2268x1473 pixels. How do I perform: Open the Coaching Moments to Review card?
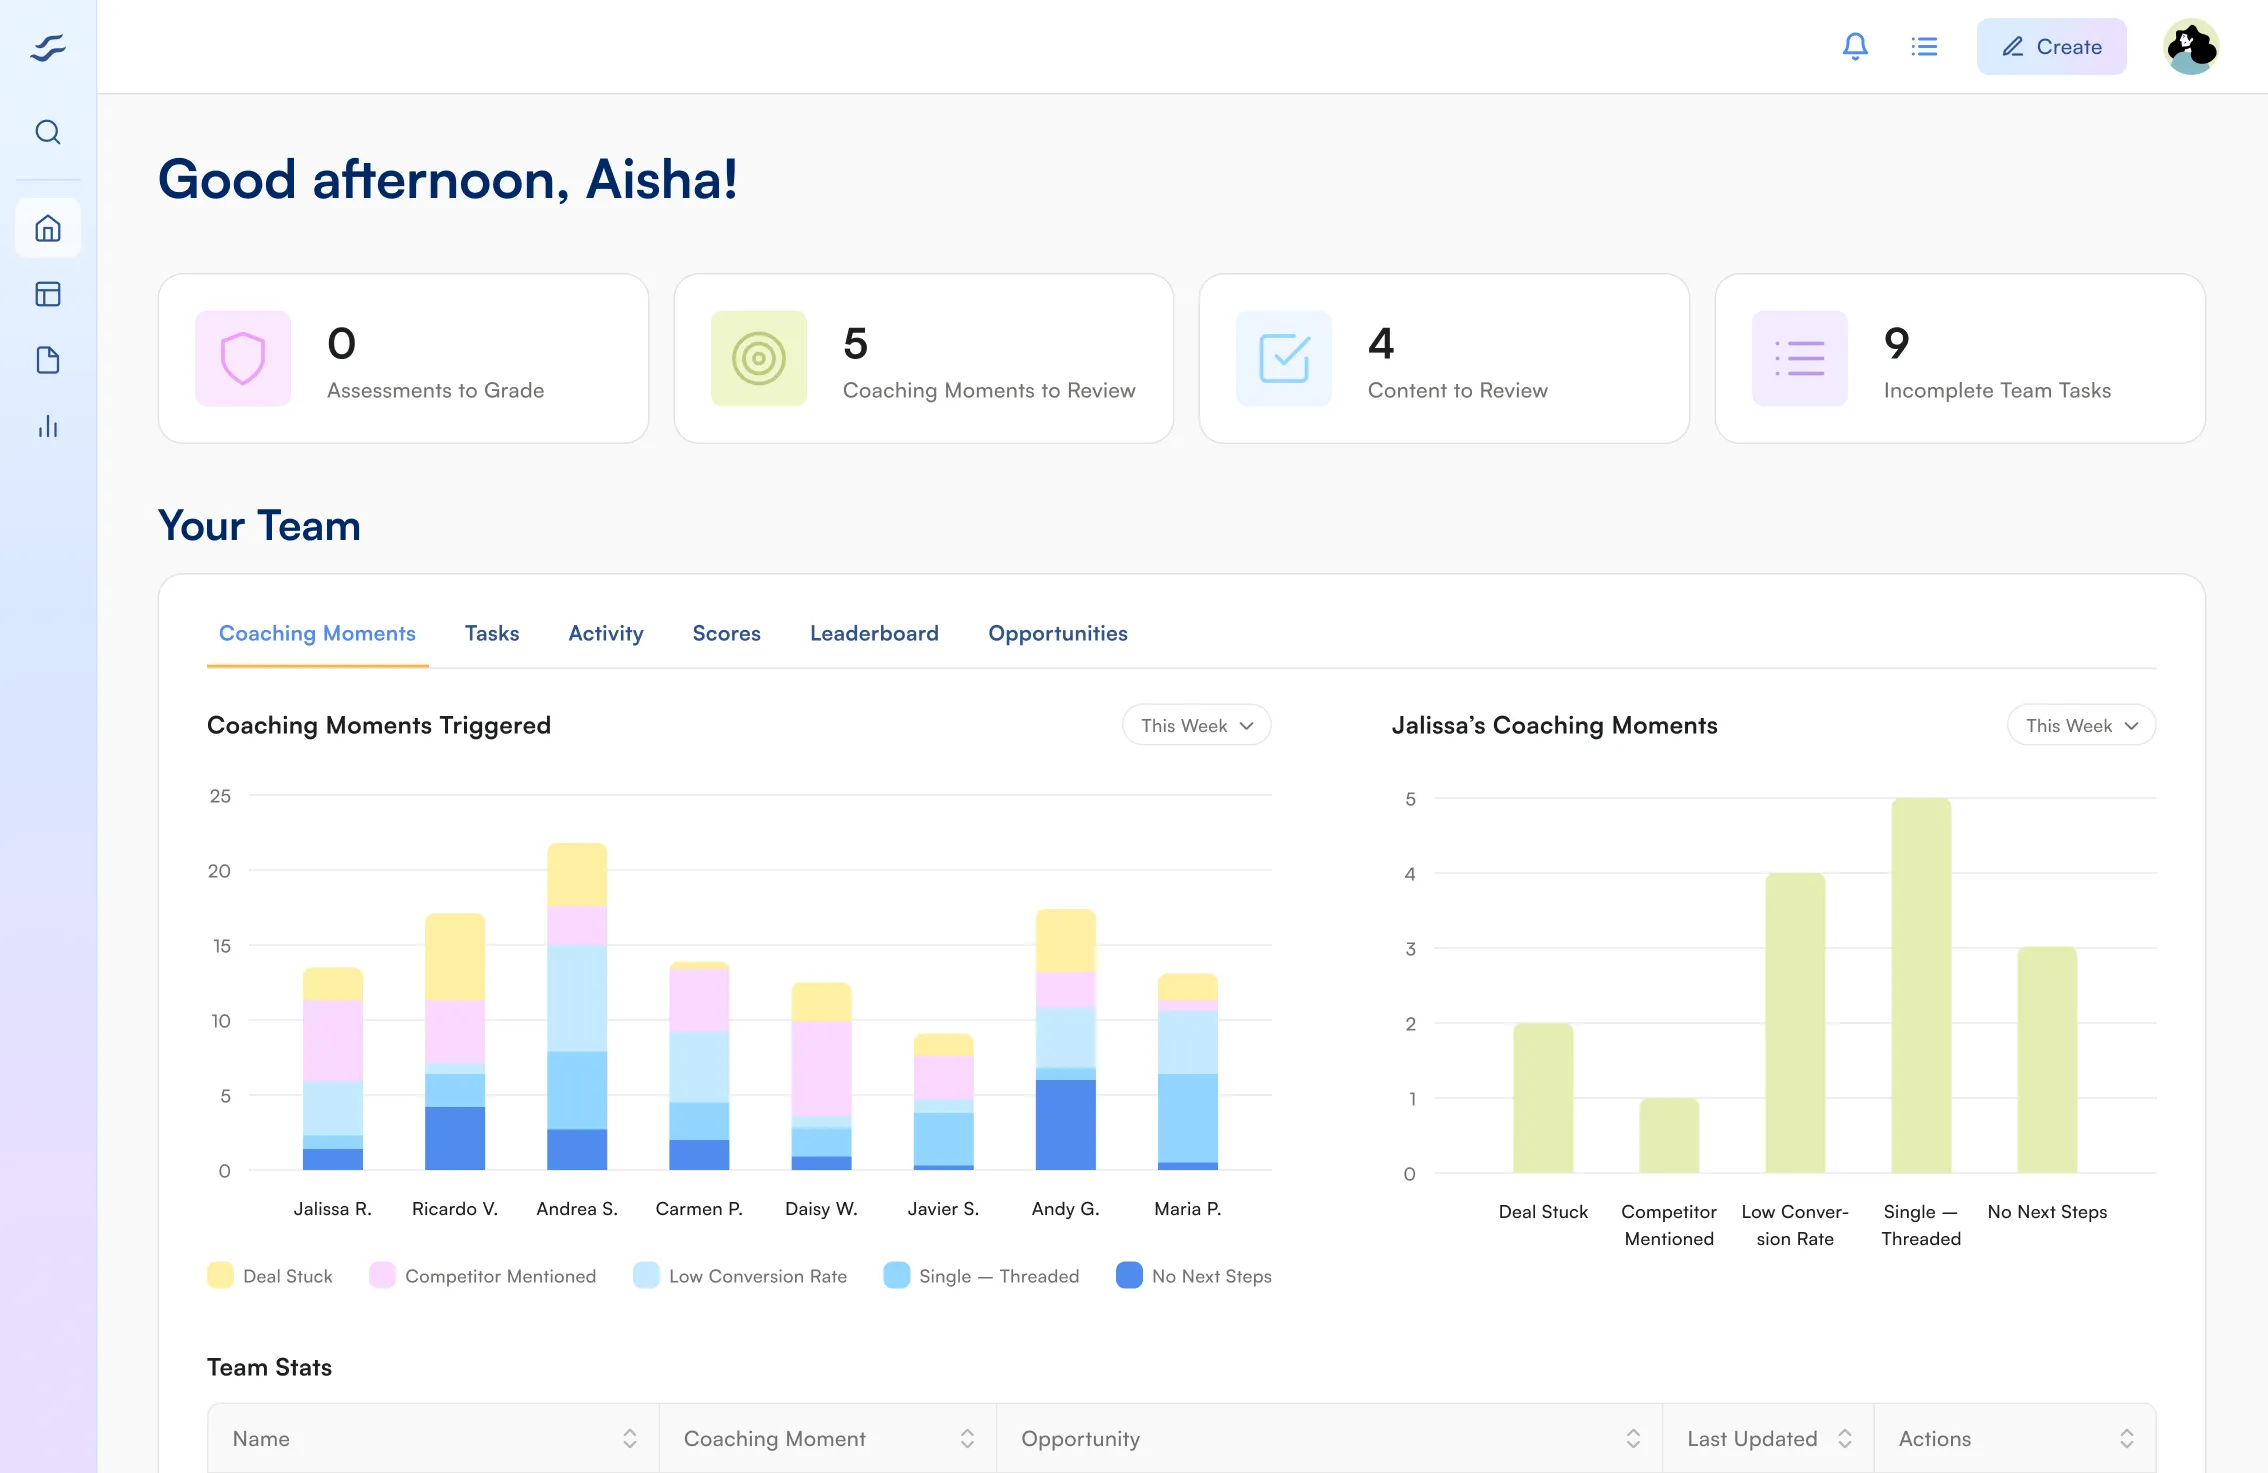tap(923, 358)
